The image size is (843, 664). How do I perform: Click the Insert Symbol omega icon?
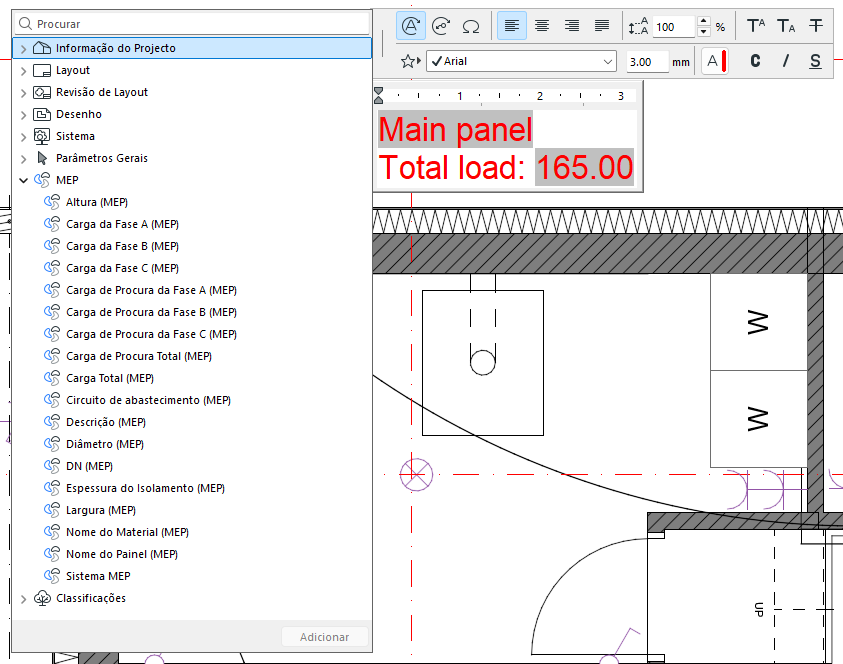tap(471, 26)
